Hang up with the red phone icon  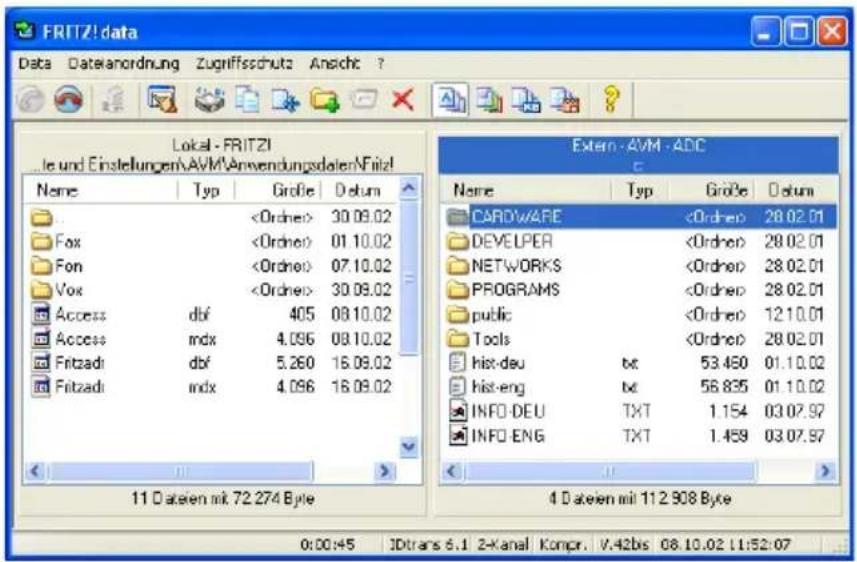coord(68,100)
